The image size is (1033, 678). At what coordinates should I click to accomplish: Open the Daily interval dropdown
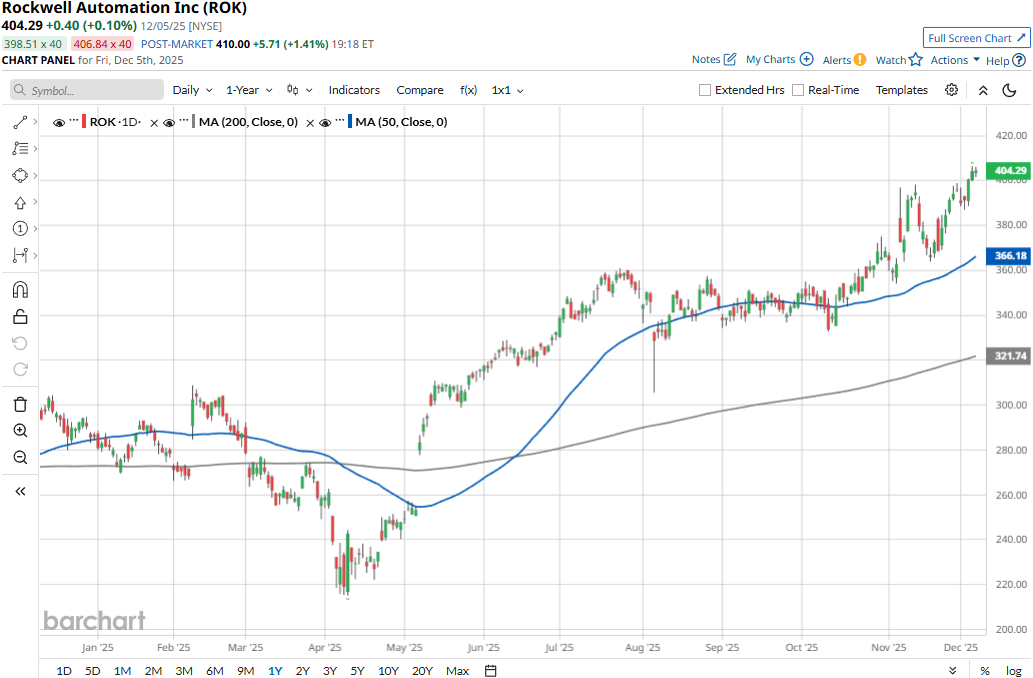pos(192,90)
